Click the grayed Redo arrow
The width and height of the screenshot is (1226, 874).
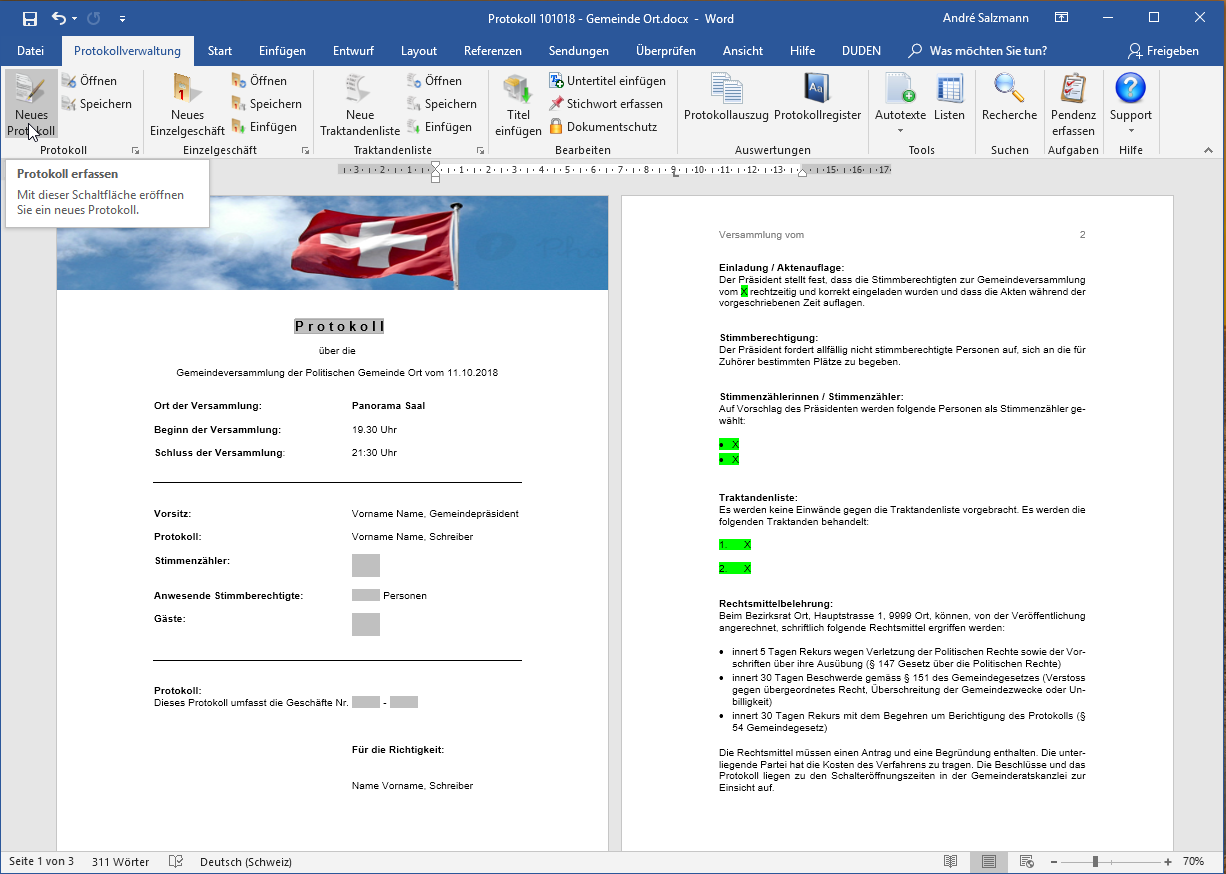click(x=94, y=18)
